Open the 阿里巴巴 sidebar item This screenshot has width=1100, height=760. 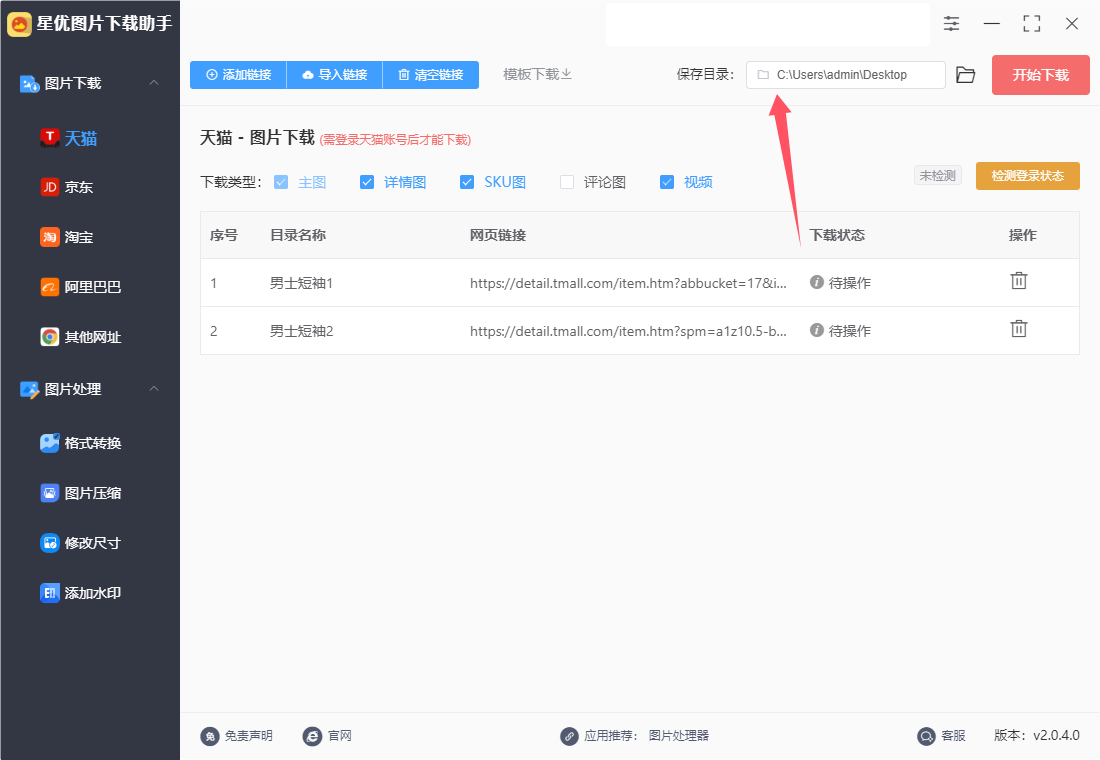[x=90, y=287]
